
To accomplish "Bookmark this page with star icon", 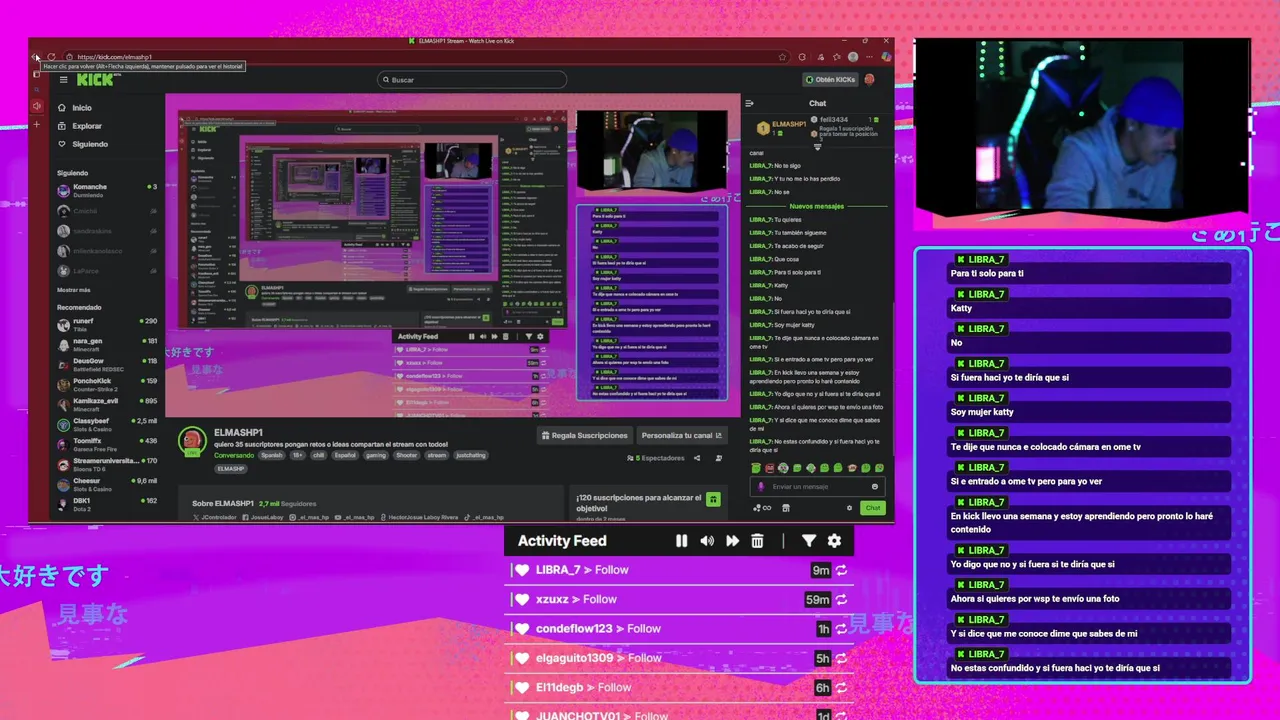I will click(782, 57).
